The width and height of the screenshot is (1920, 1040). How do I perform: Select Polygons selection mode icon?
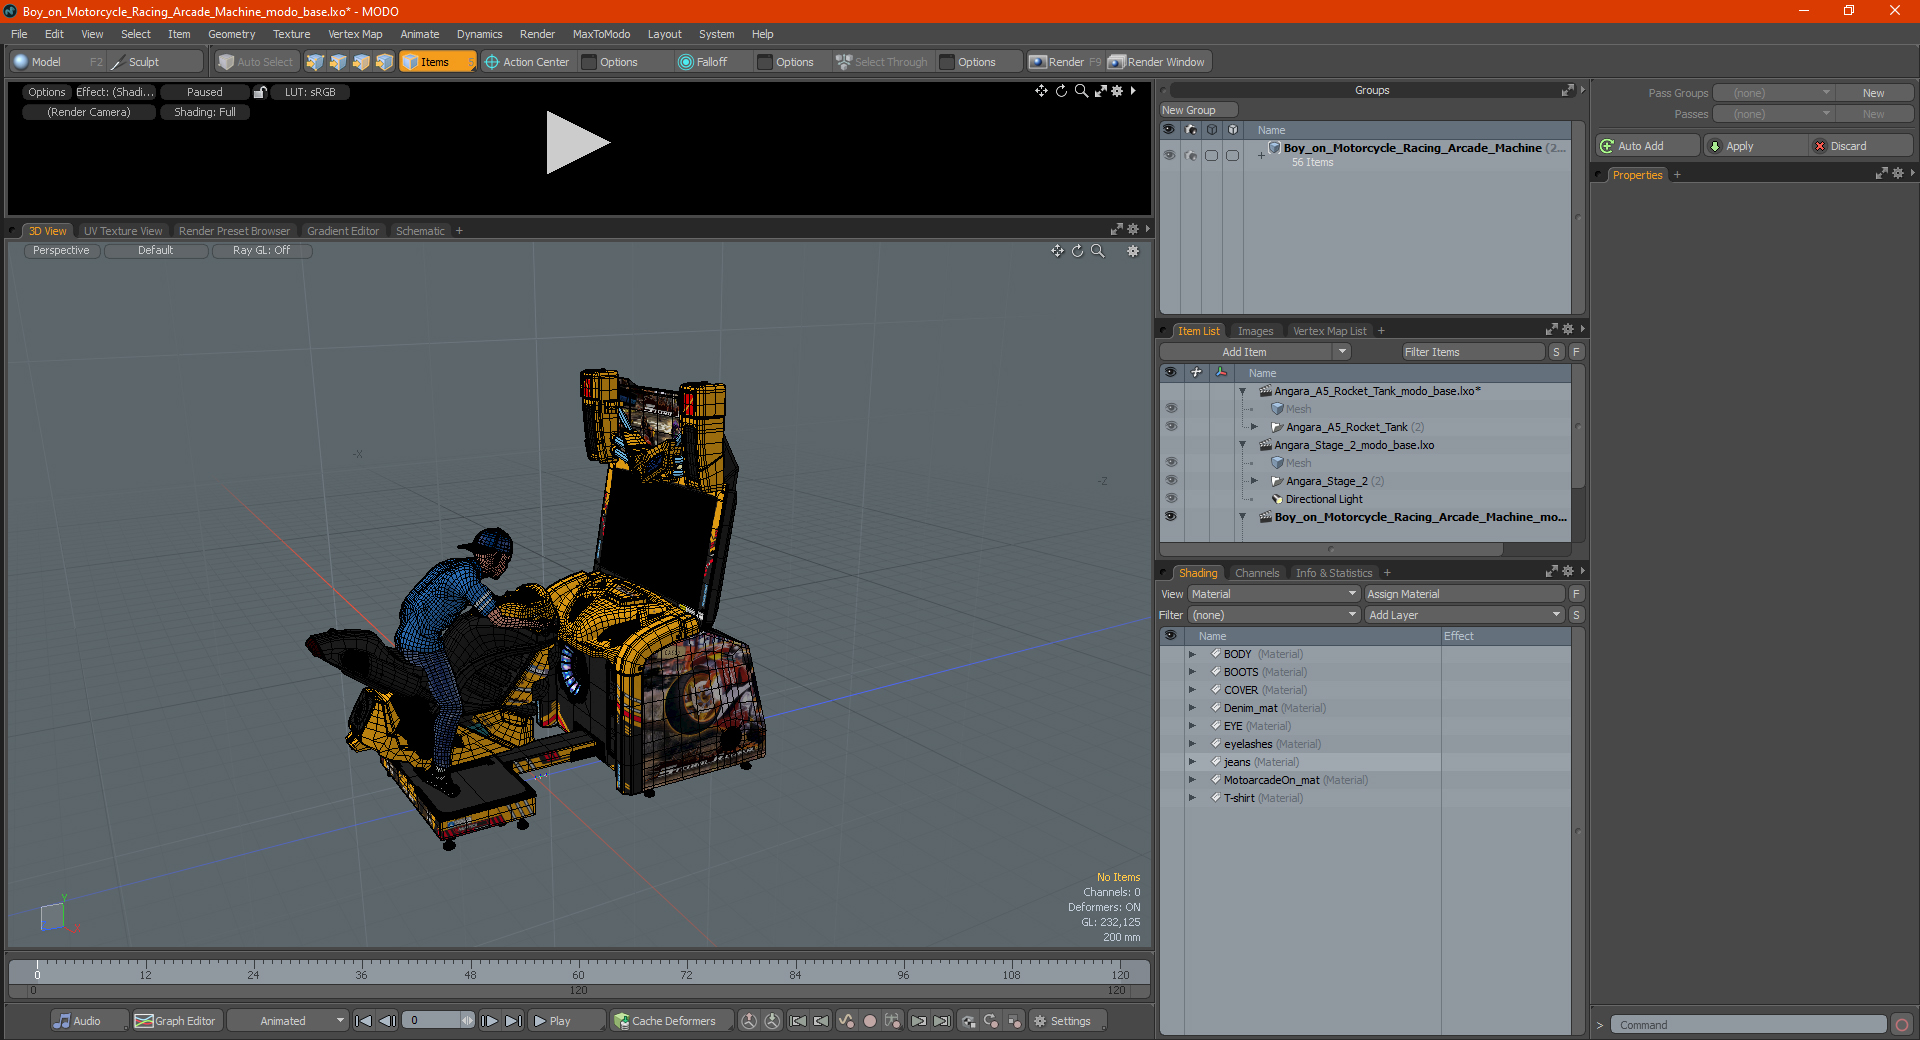(x=361, y=62)
